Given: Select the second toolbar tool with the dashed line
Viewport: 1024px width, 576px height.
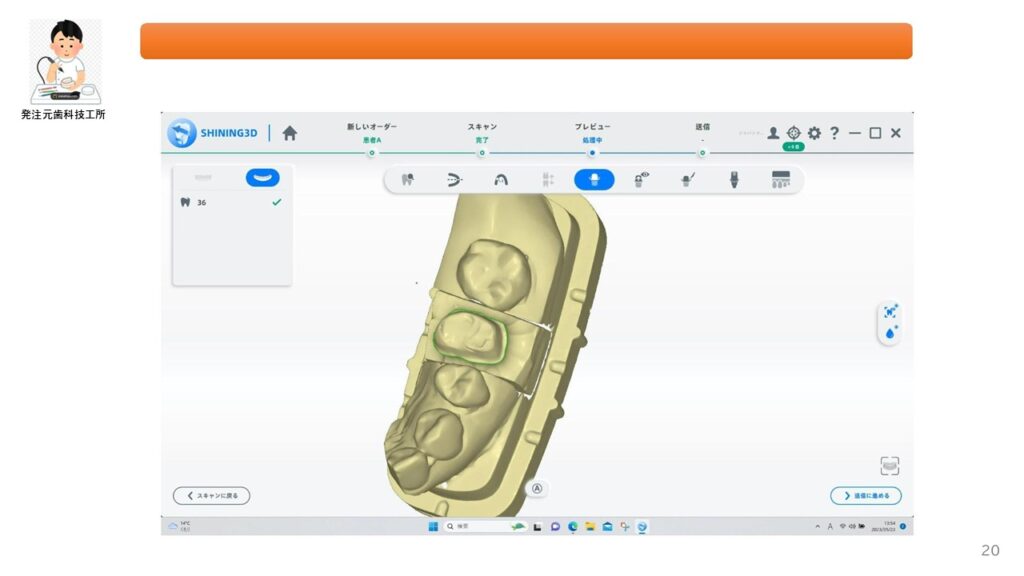Looking at the screenshot, I should tap(454, 180).
